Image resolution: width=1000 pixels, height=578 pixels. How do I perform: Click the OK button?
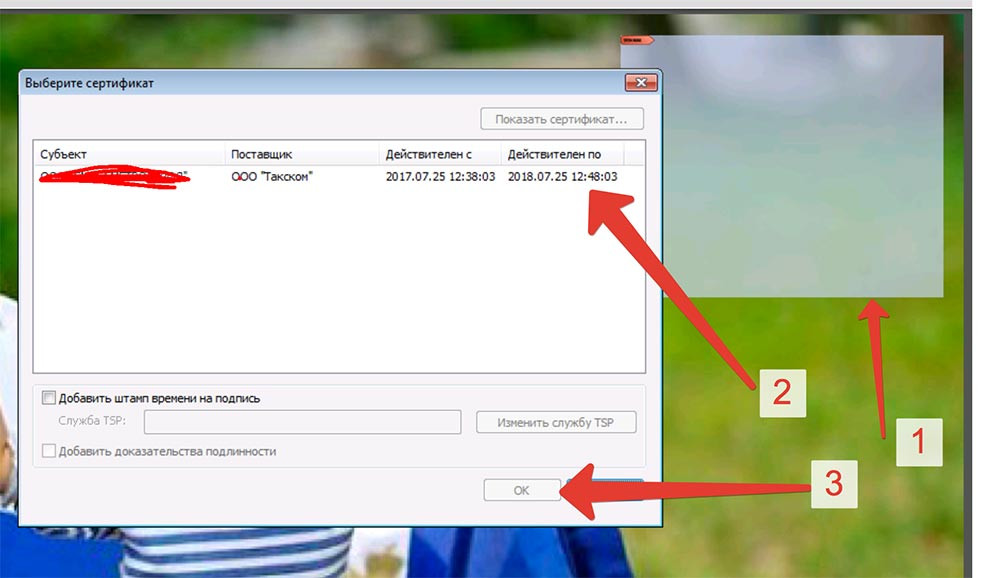[x=522, y=490]
